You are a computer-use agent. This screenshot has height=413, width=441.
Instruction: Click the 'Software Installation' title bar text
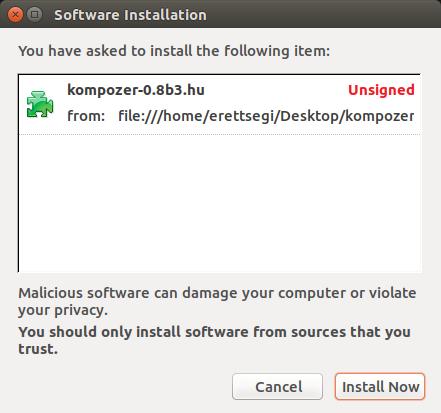(130, 15)
